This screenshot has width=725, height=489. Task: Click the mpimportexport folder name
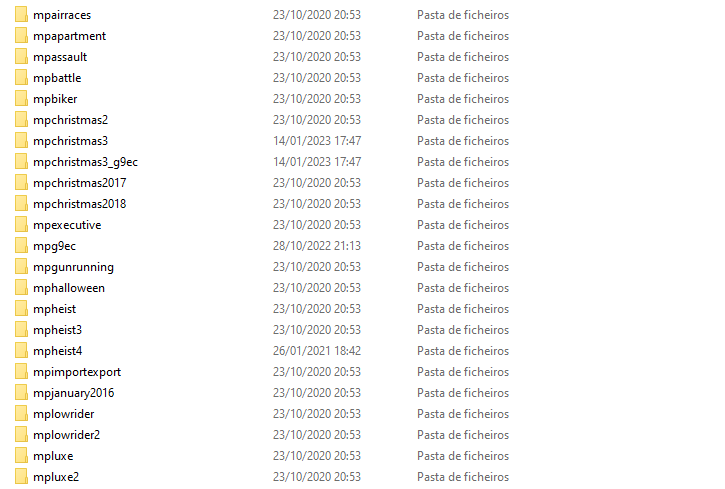point(77,372)
